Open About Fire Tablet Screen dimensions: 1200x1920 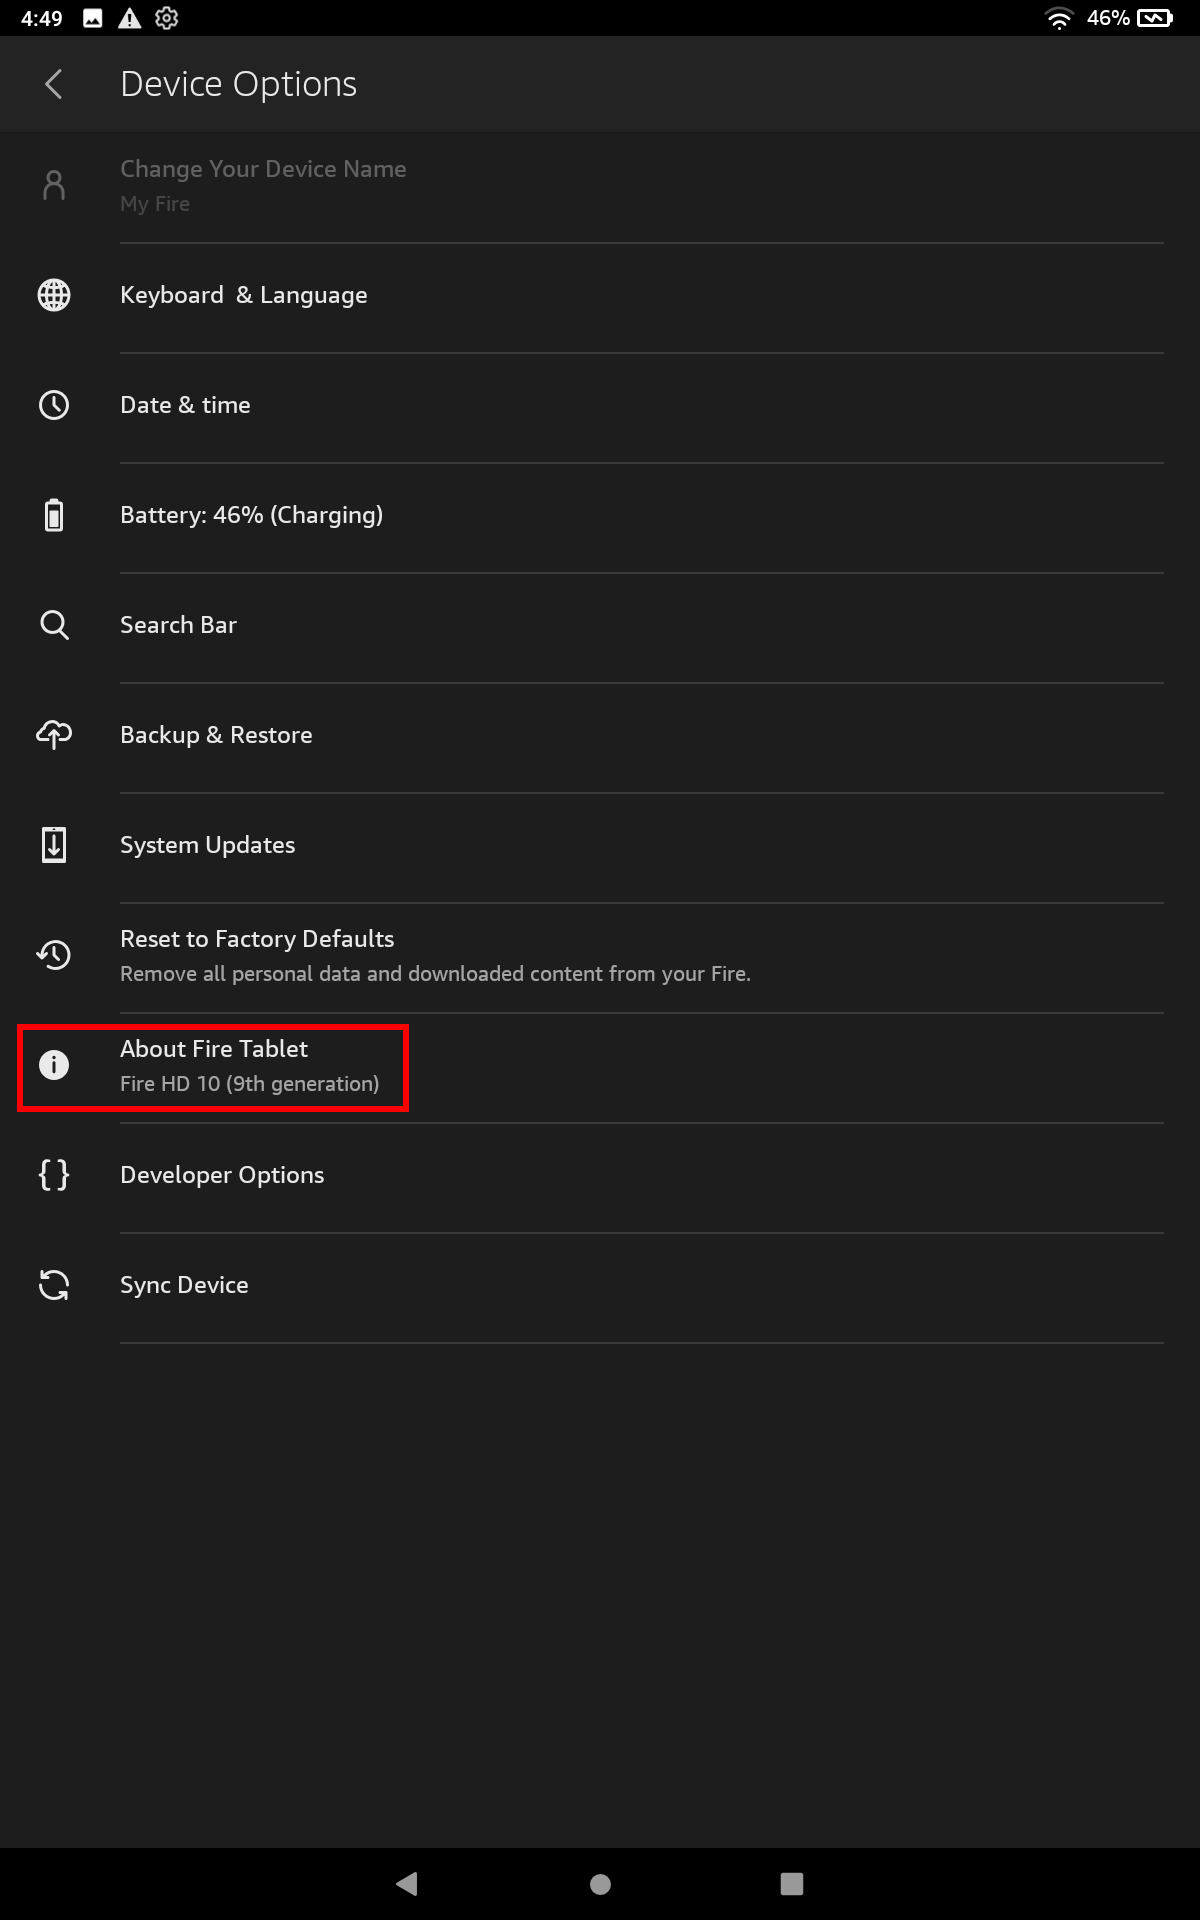600,1067
